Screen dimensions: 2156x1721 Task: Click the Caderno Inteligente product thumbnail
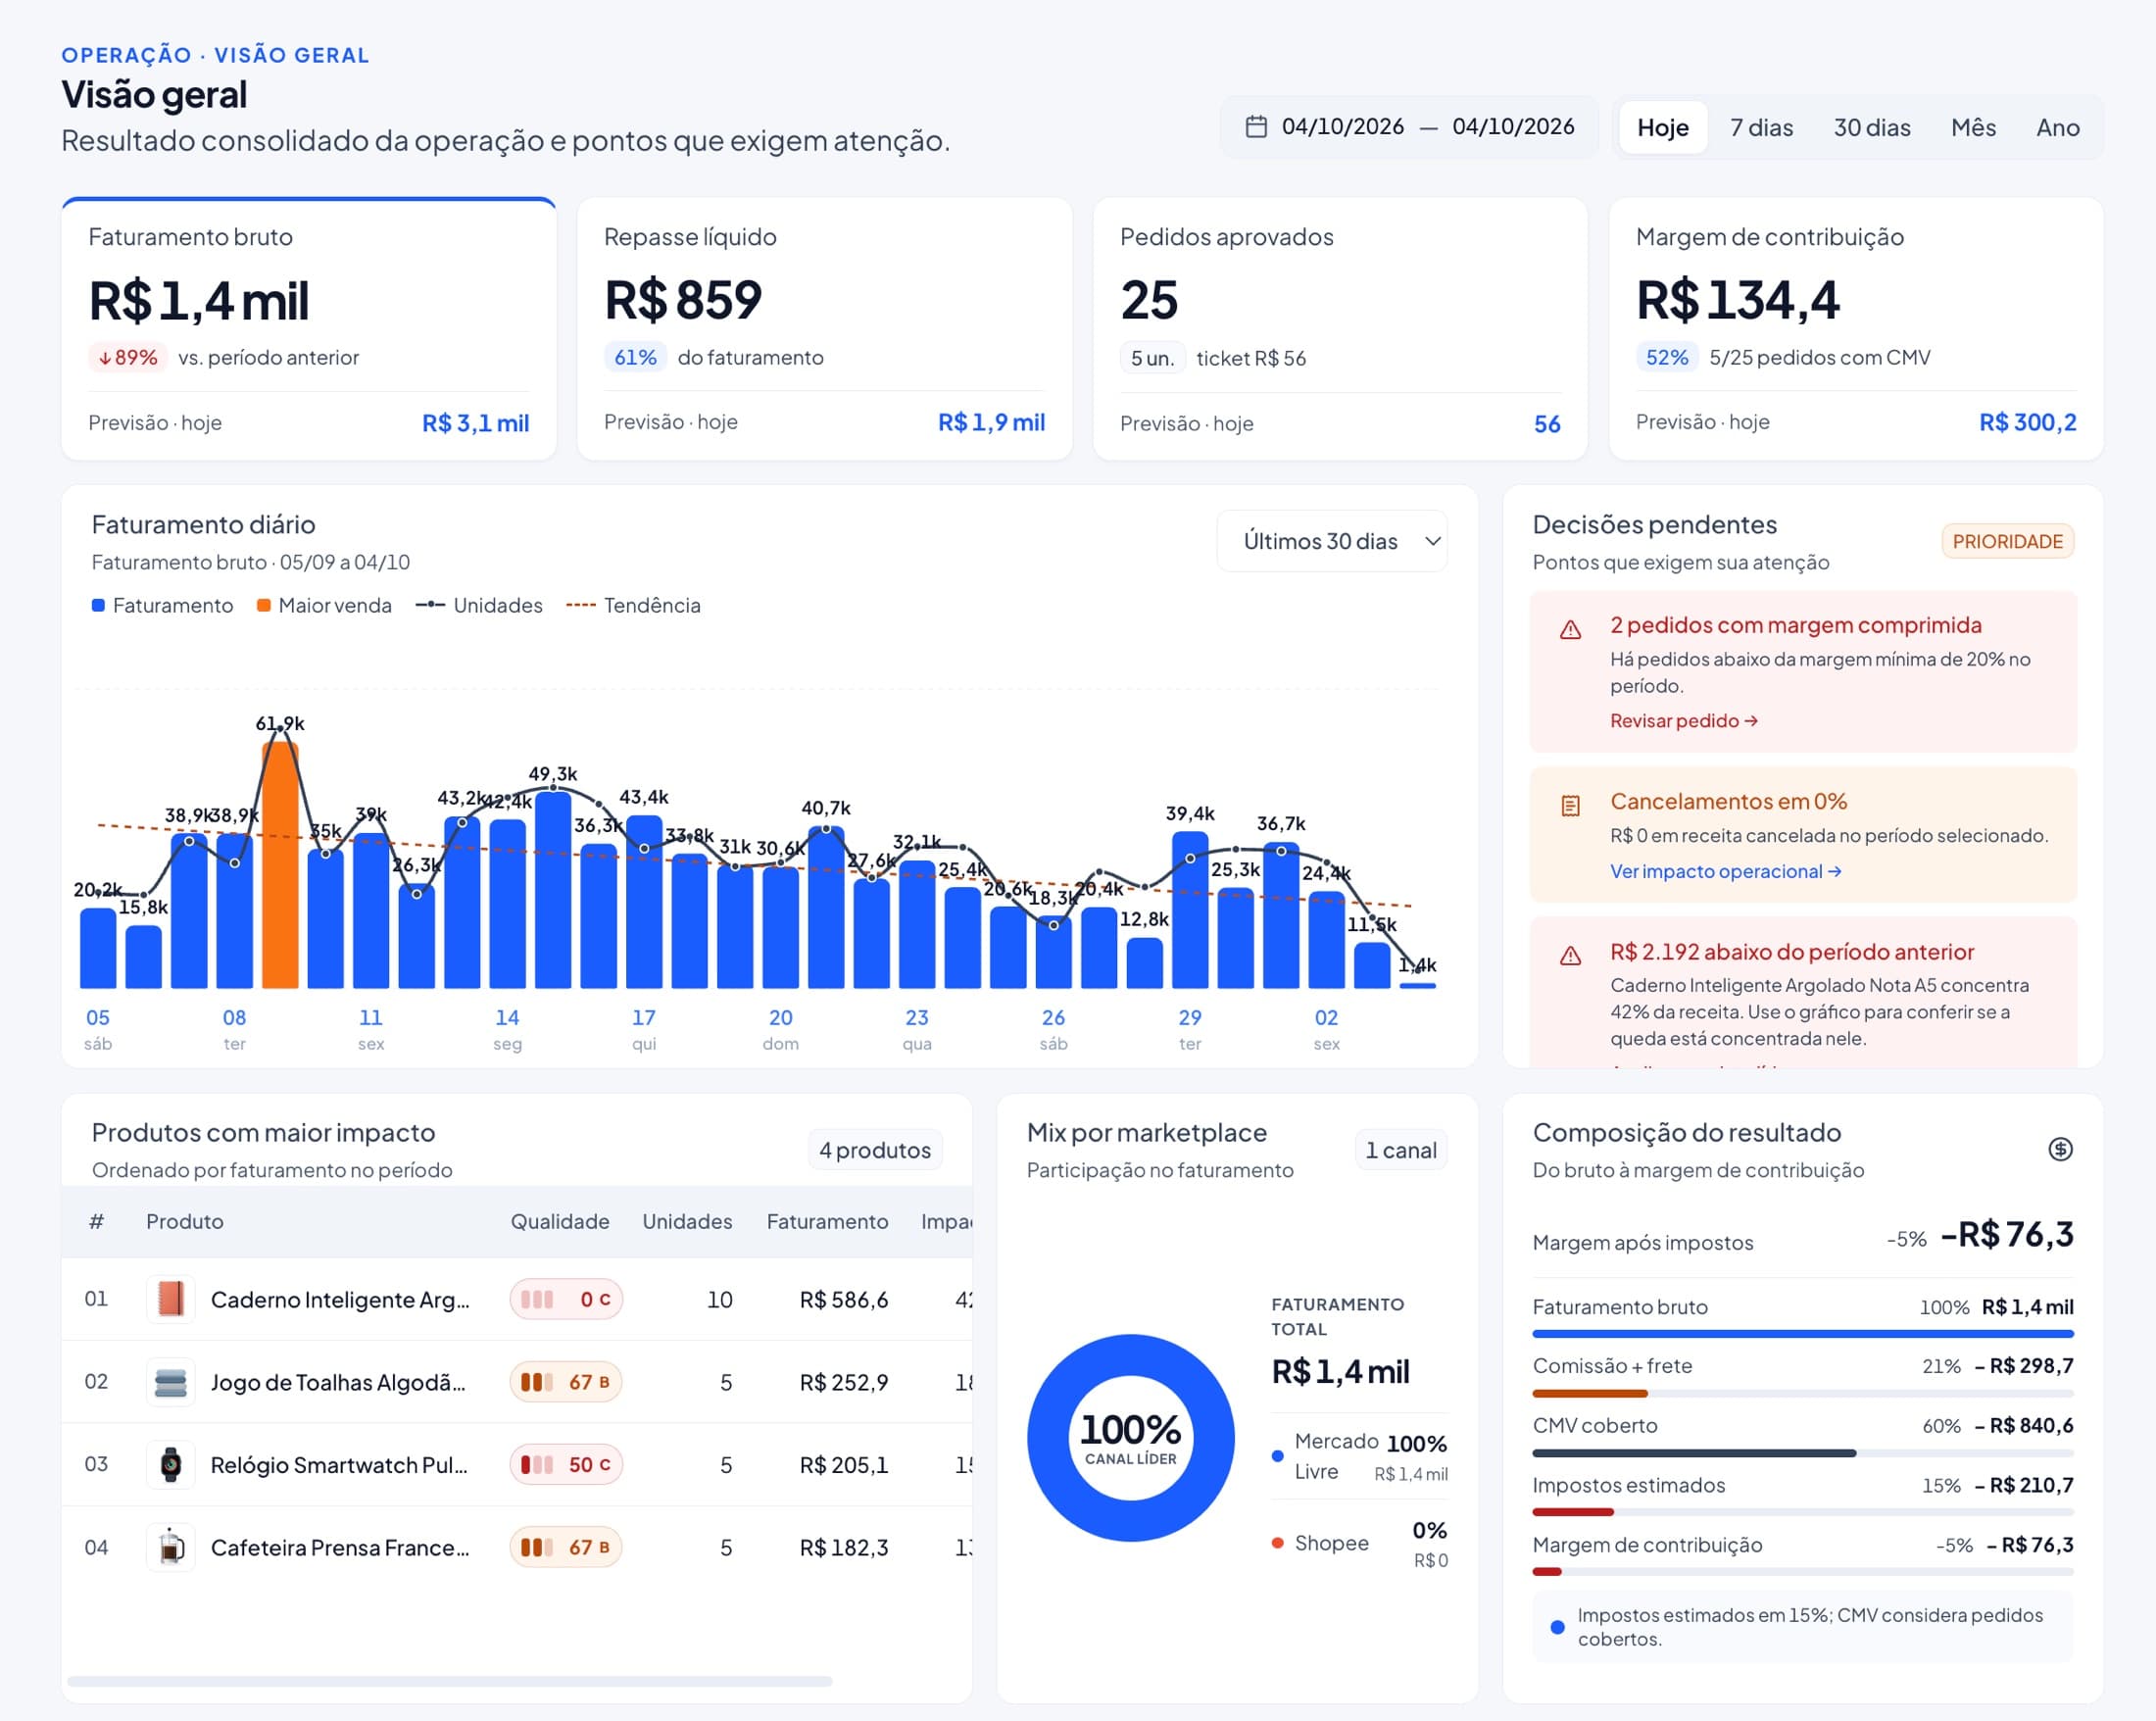click(x=171, y=1299)
